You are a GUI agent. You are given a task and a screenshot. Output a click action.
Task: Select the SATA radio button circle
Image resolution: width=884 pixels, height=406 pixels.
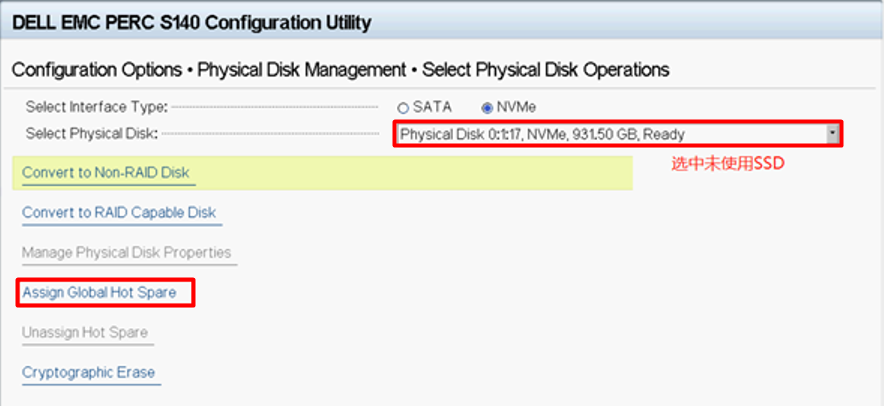click(x=403, y=107)
